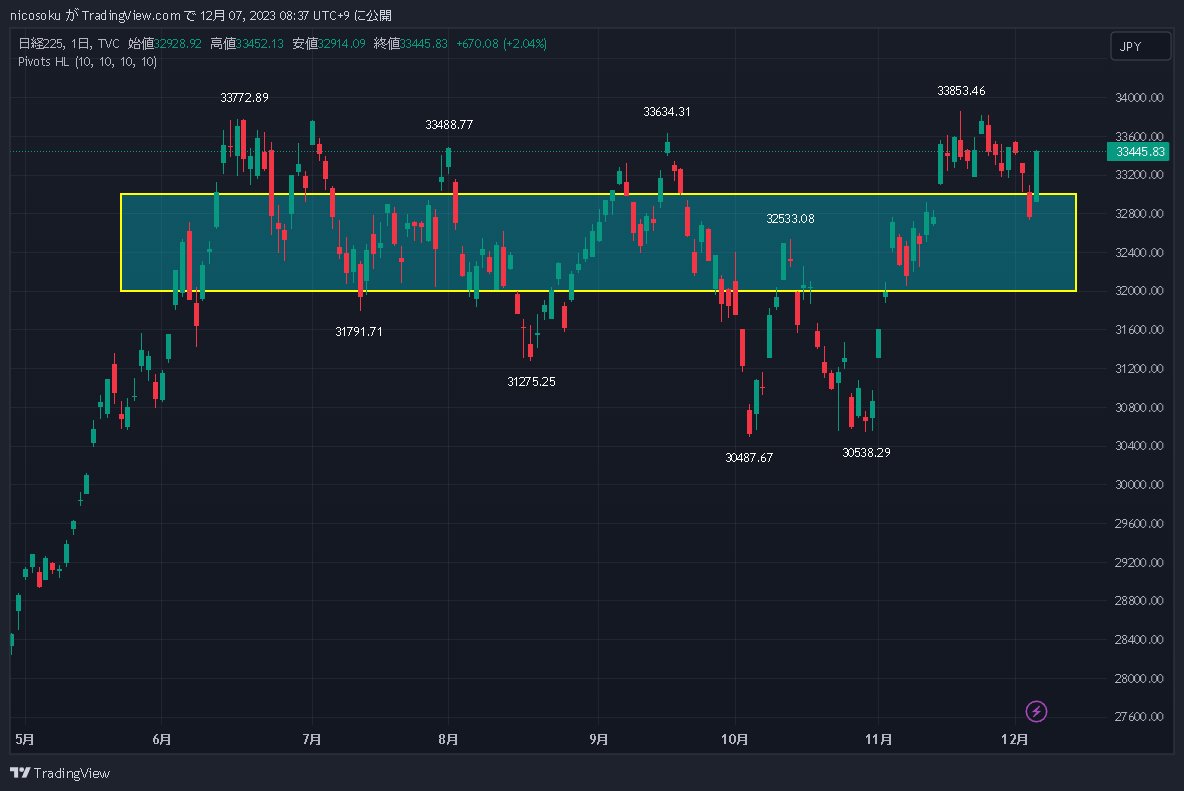Click the 31275.25 pivot low label

pyautogui.click(x=531, y=381)
